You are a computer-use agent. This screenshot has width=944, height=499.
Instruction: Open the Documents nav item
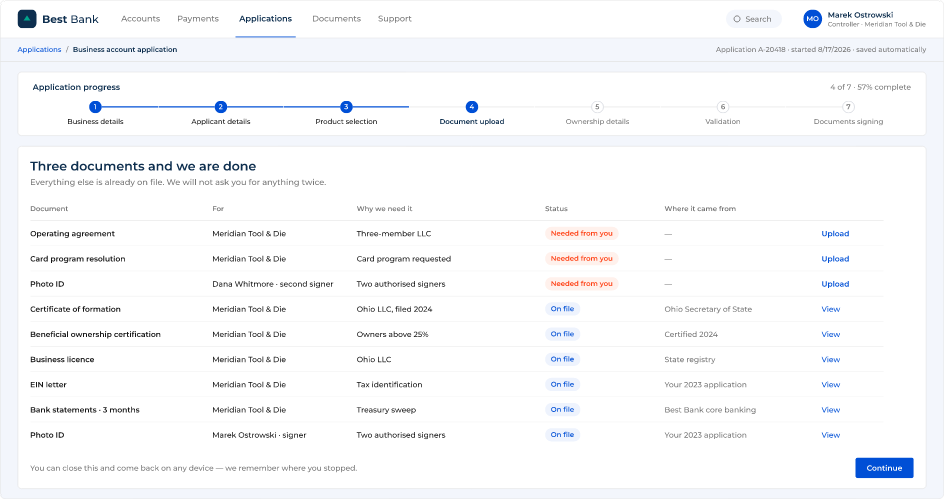[337, 19]
